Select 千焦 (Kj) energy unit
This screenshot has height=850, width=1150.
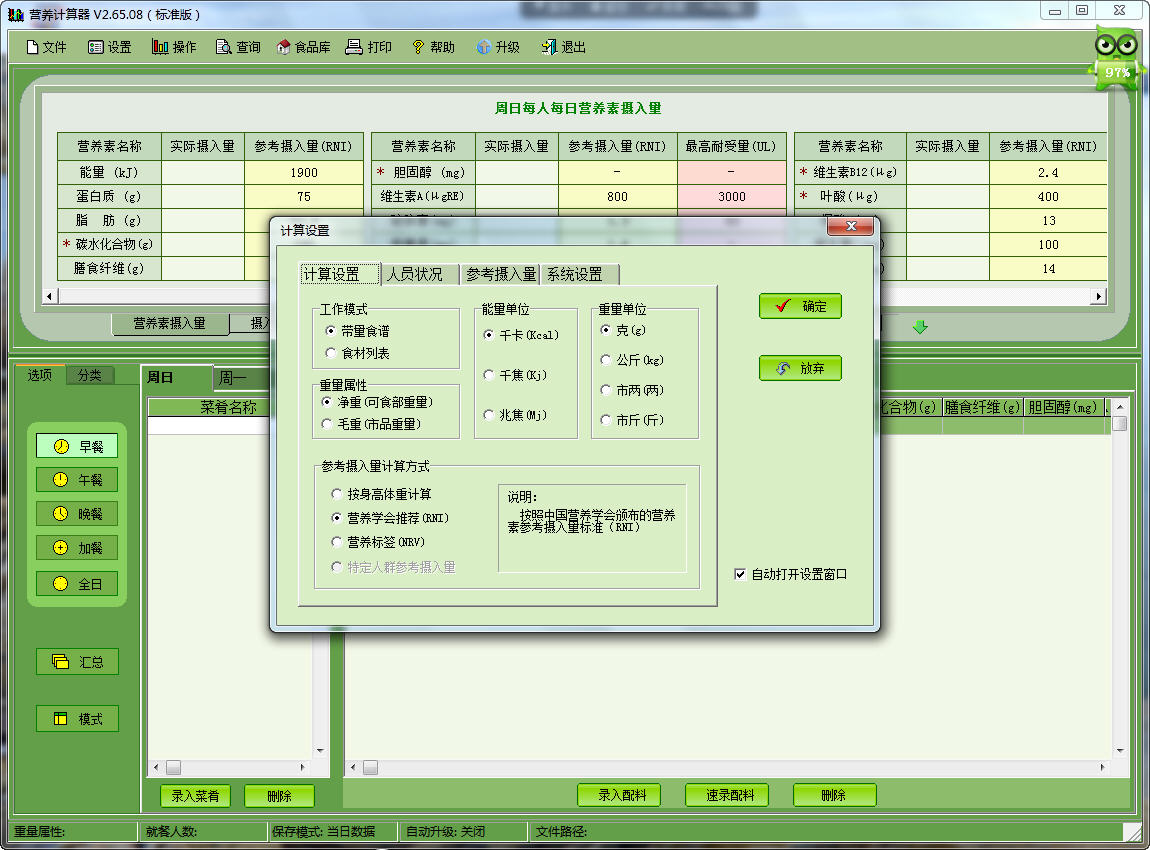489,375
